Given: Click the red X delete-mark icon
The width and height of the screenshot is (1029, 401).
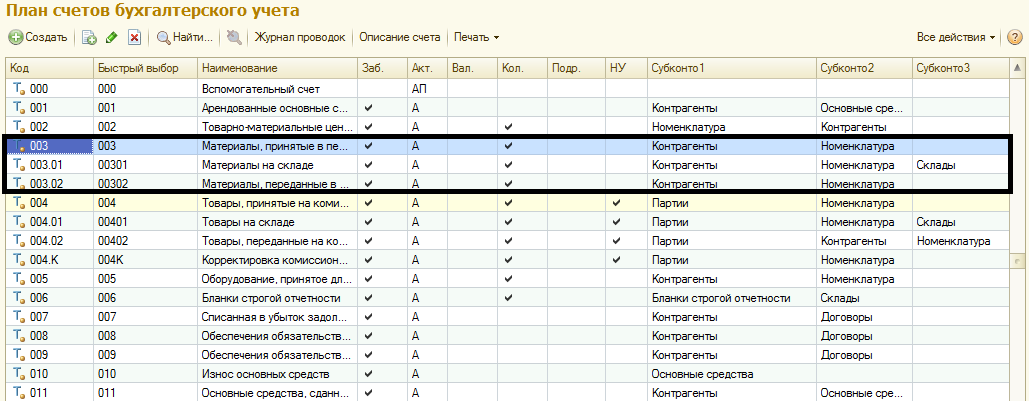Looking at the screenshot, I should point(134,38).
